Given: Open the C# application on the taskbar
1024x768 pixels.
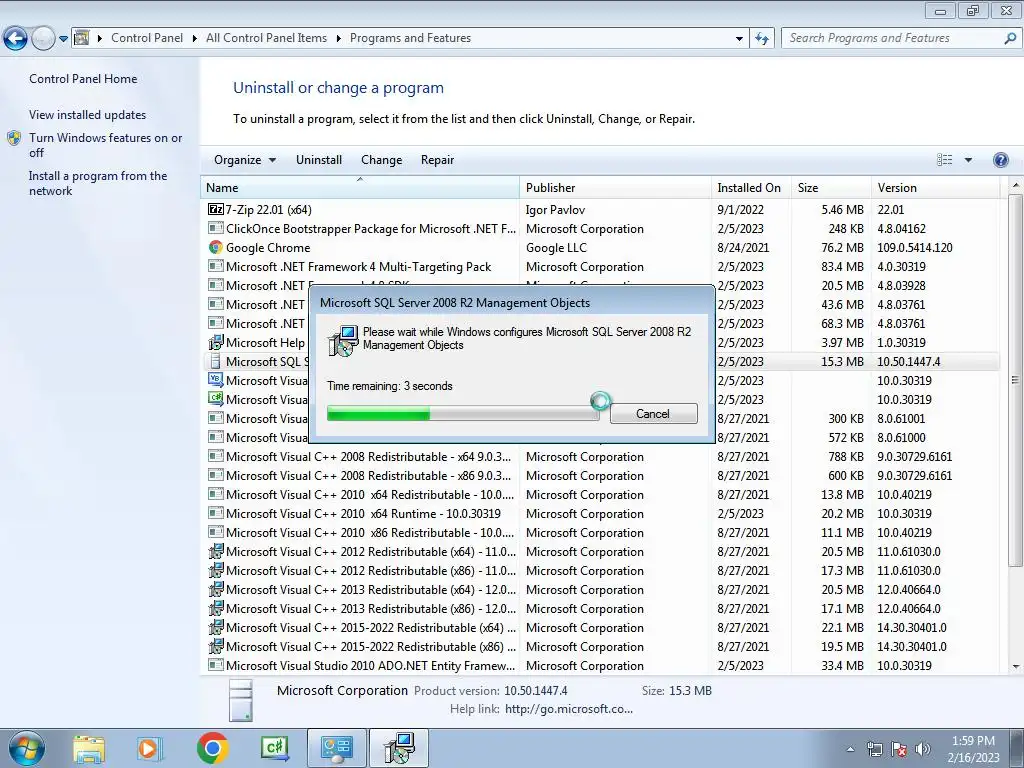Looking at the screenshot, I should pyautogui.click(x=275, y=748).
